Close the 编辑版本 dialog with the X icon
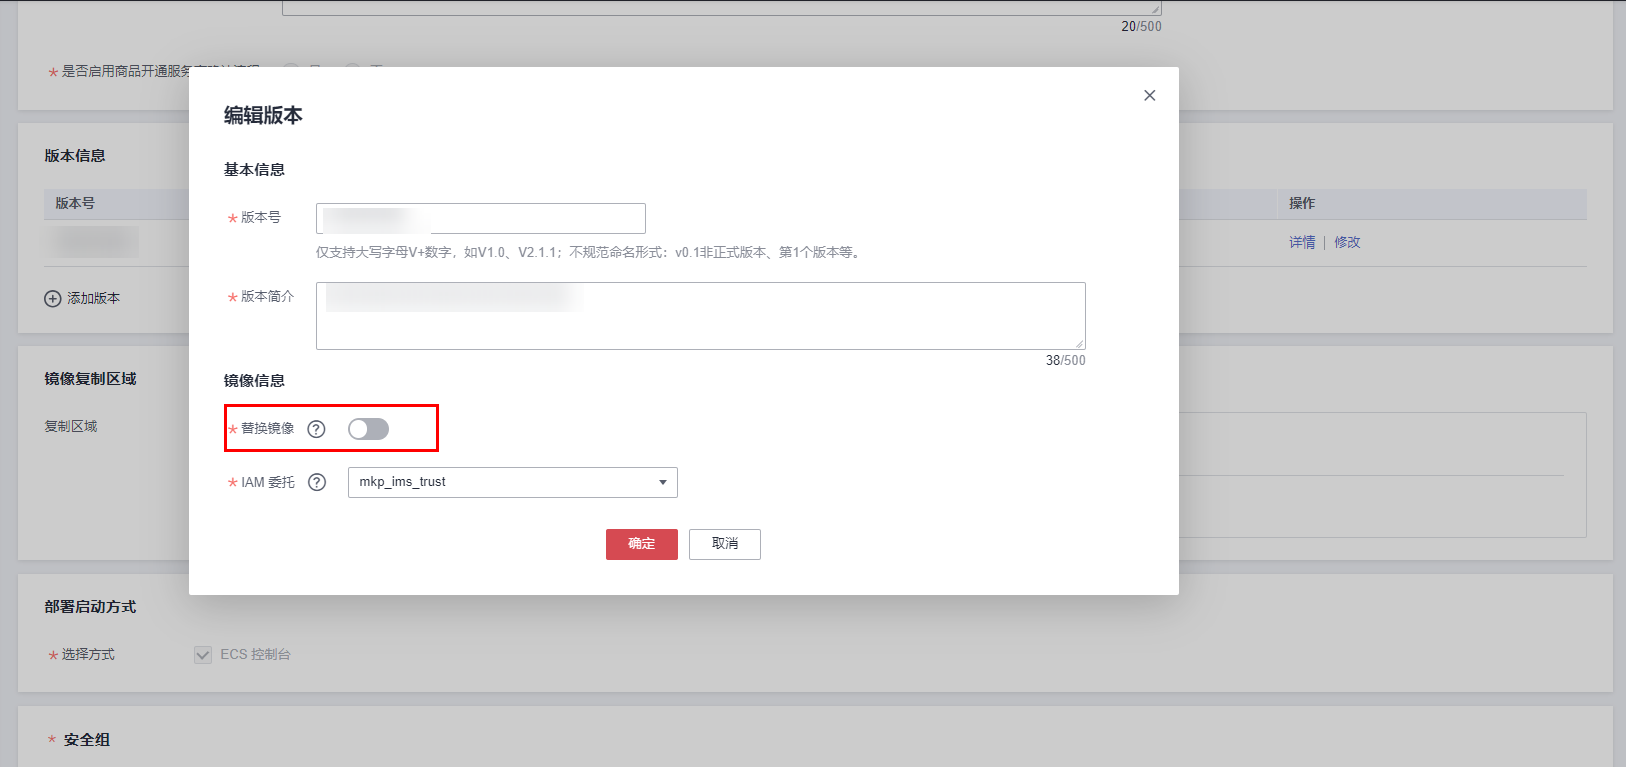 pyautogui.click(x=1149, y=96)
